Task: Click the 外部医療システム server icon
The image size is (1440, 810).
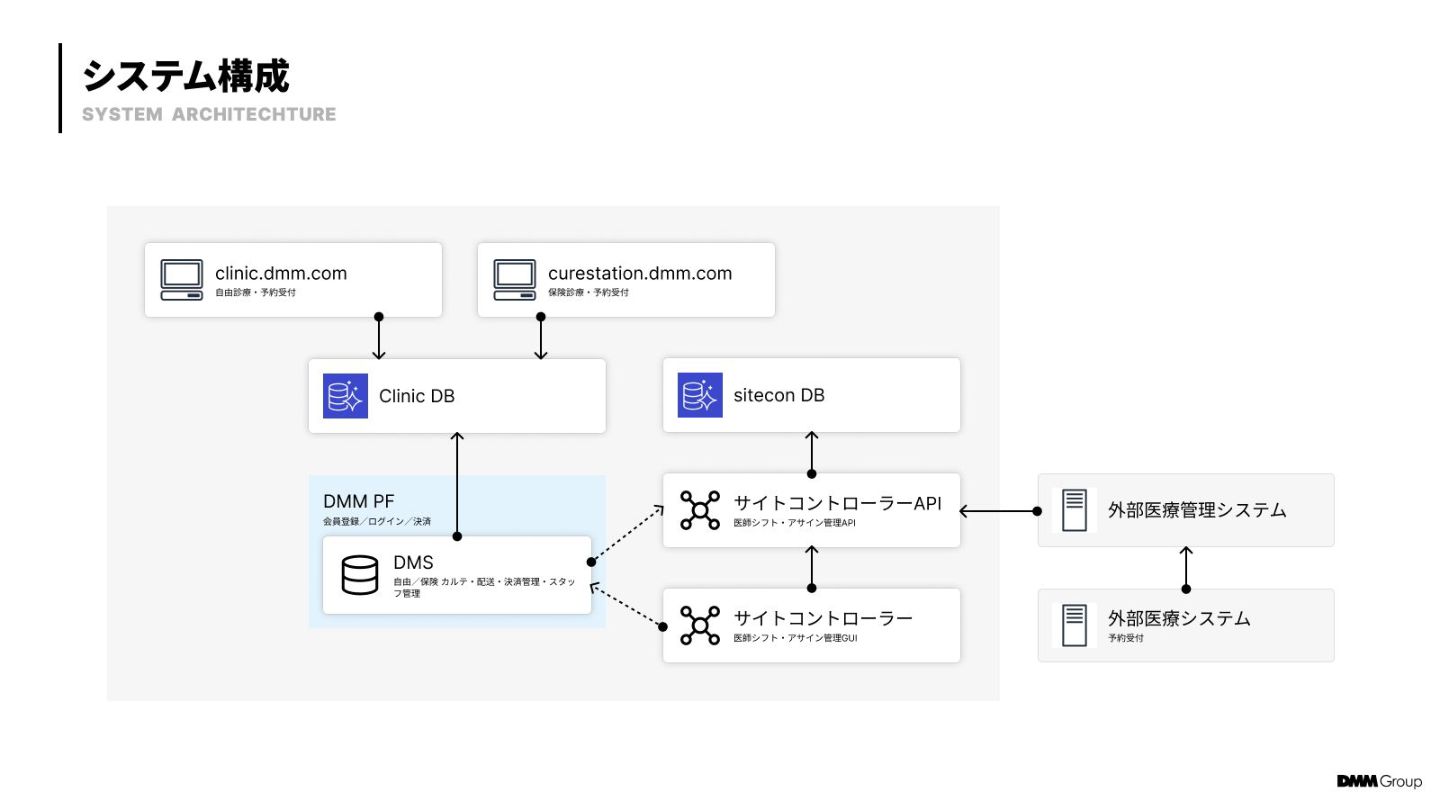Action: point(1075,625)
